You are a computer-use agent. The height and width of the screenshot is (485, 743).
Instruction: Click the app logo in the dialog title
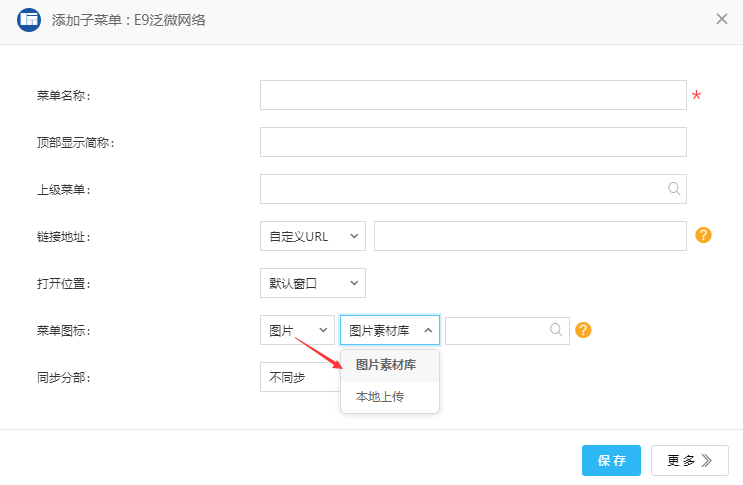[x=30, y=19]
